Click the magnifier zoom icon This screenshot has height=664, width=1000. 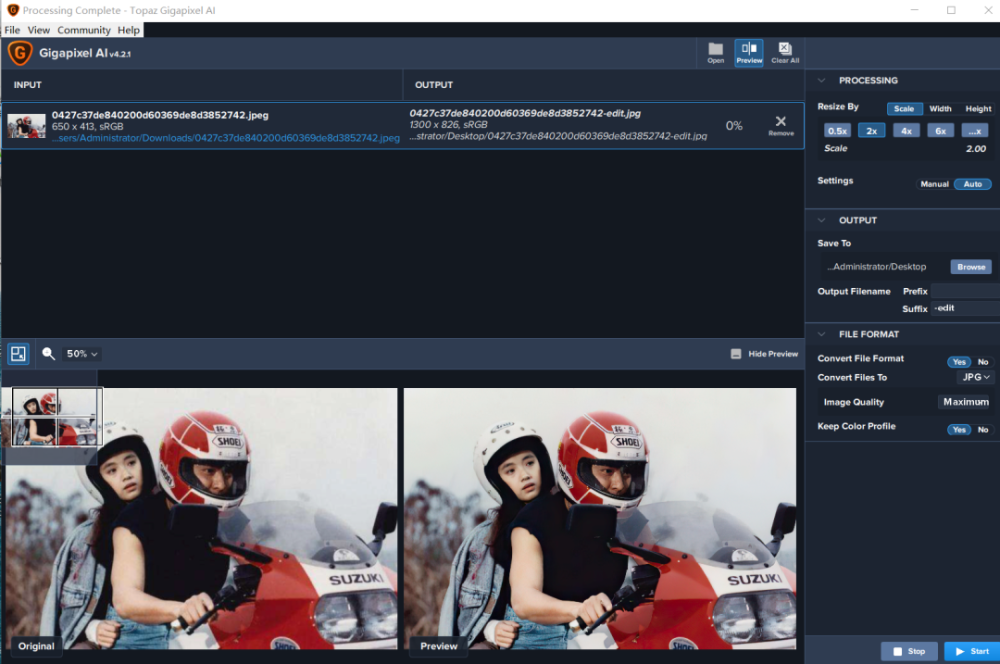pos(48,354)
